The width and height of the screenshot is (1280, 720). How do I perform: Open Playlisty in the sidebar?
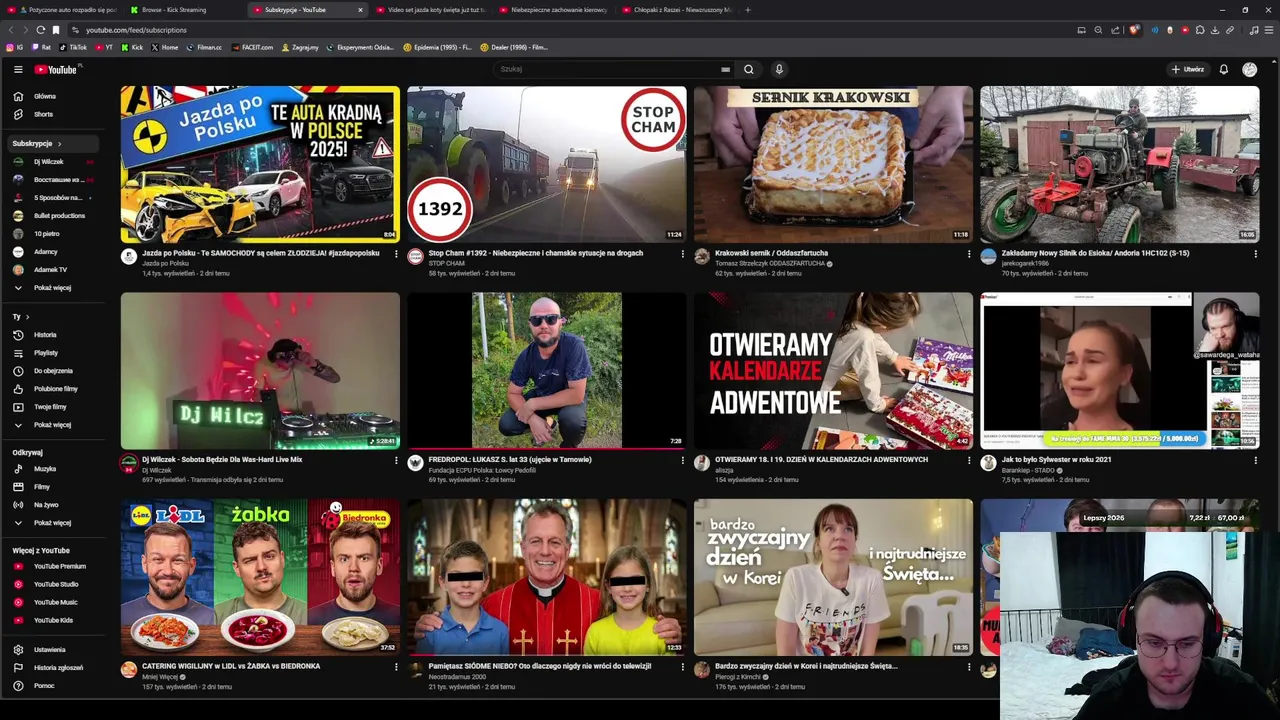[x=52, y=353]
